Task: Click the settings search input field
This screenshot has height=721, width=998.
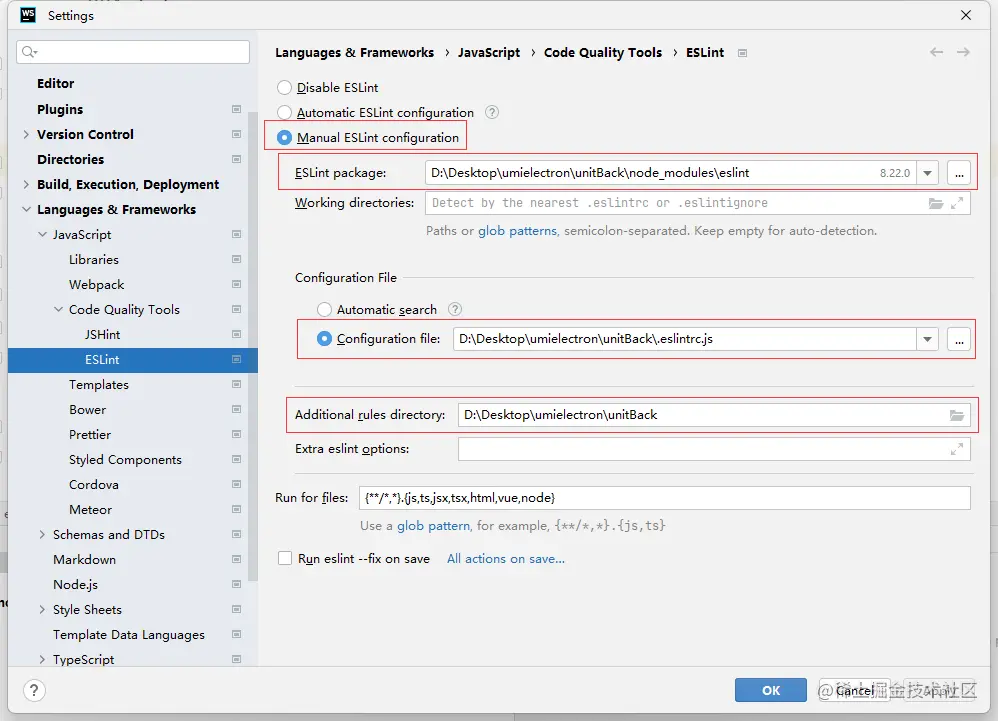Action: point(134,52)
